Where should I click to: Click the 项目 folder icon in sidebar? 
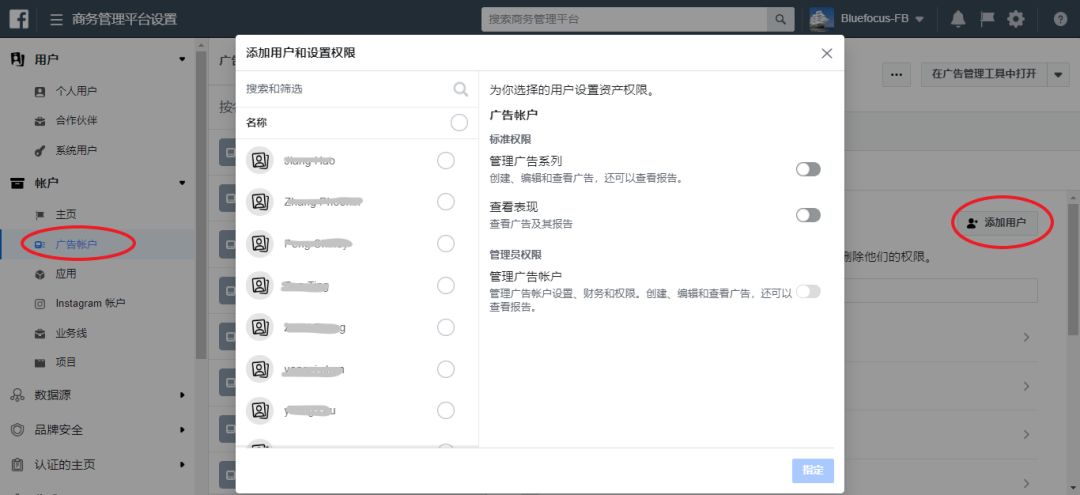pyautogui.click(x=40, y=362)
